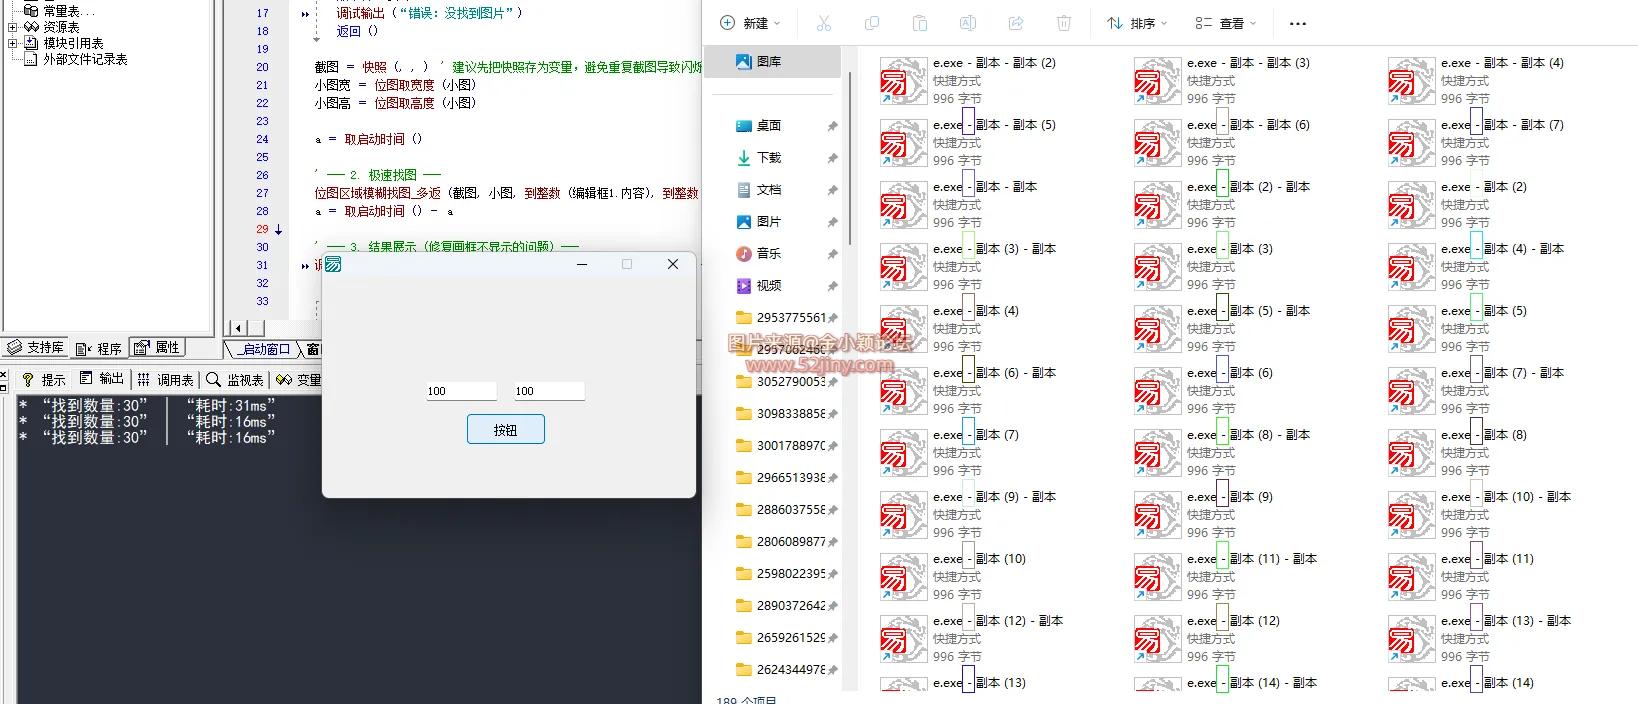Viewport: 1638px width, 704px height.
Task: Click the Paste clipboard icon in Explorer toolbar
Action: click(920, 23)
